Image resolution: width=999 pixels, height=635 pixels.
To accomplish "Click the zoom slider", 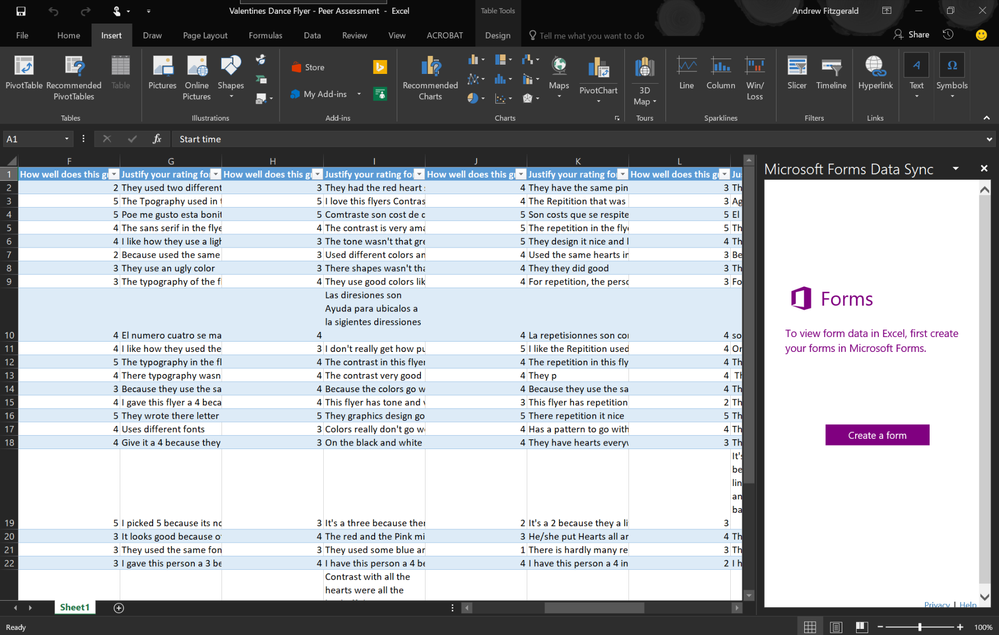I will (919, 627).
